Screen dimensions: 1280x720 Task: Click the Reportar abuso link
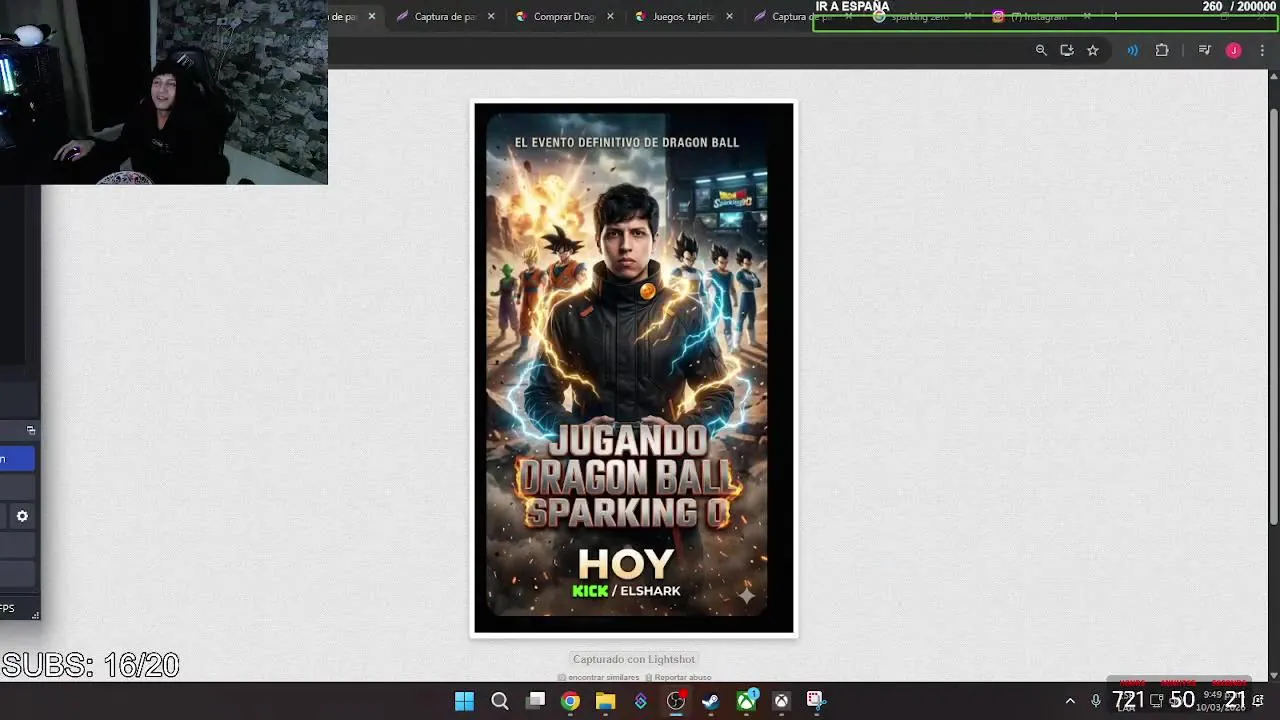(682, 678)
